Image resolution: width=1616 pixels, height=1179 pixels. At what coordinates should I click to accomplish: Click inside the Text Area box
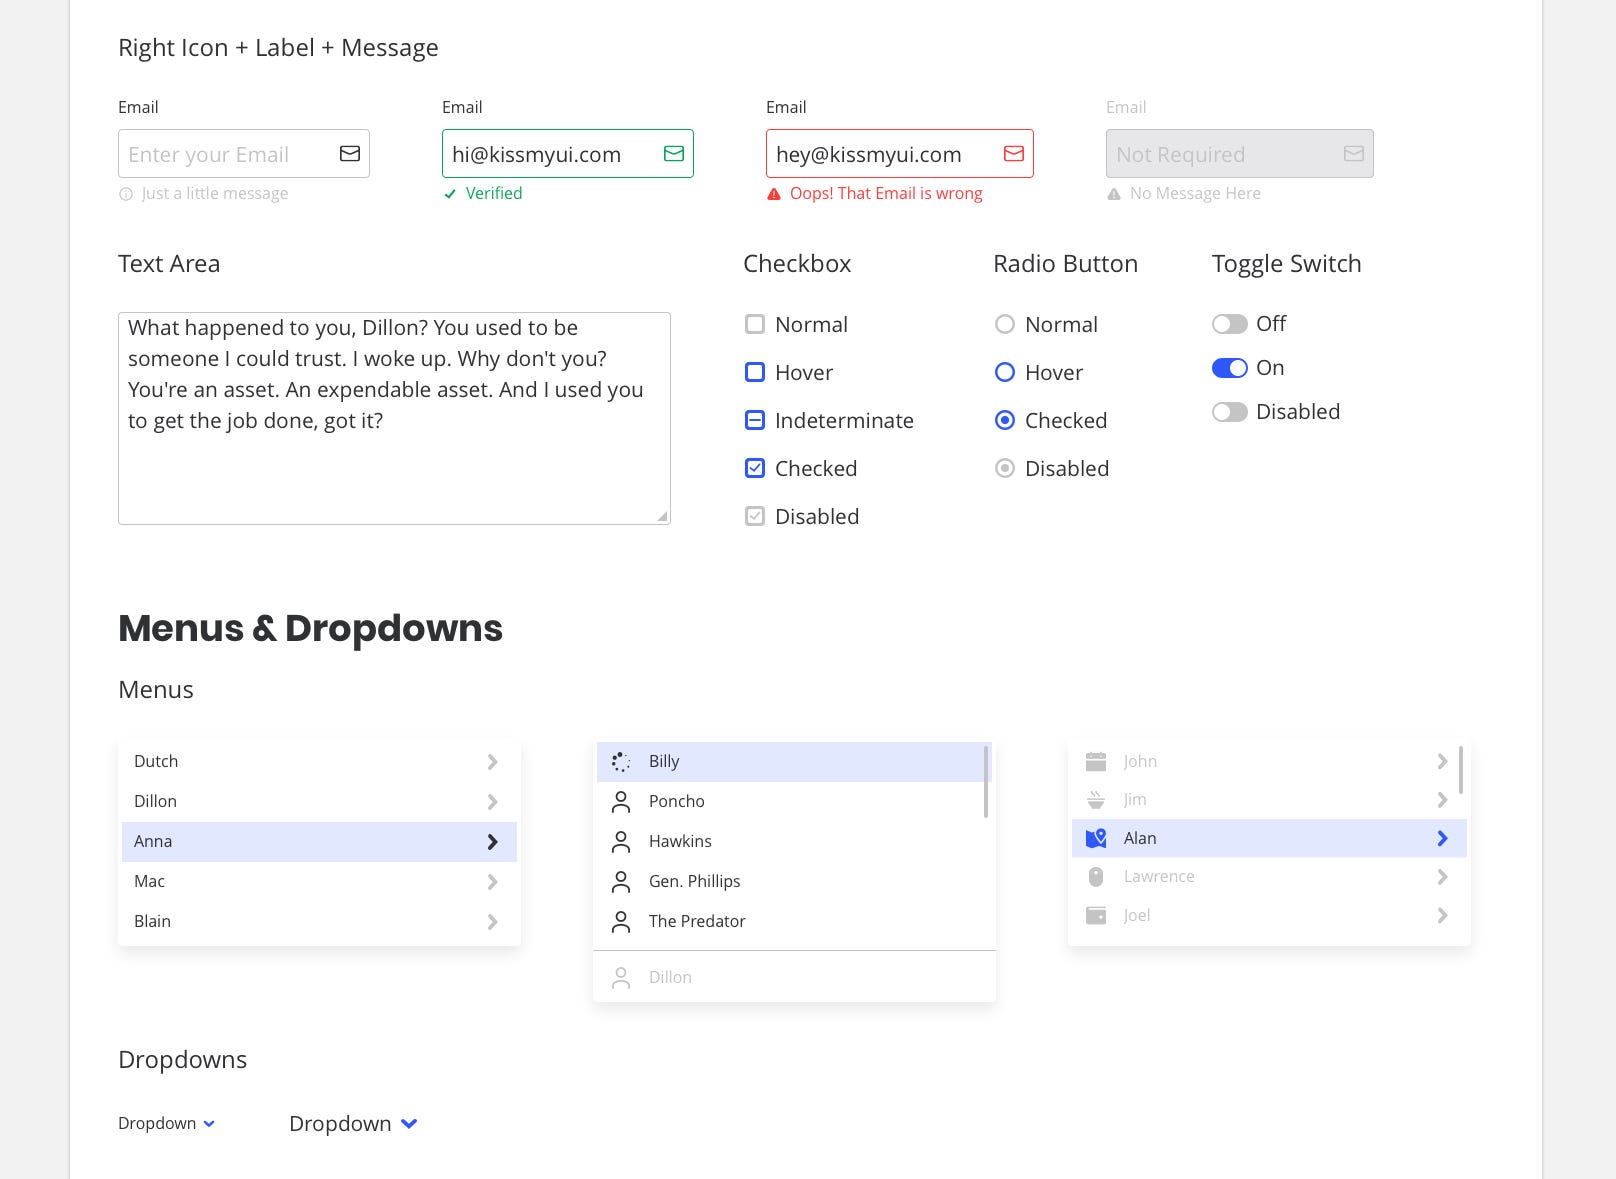point(394,418)
